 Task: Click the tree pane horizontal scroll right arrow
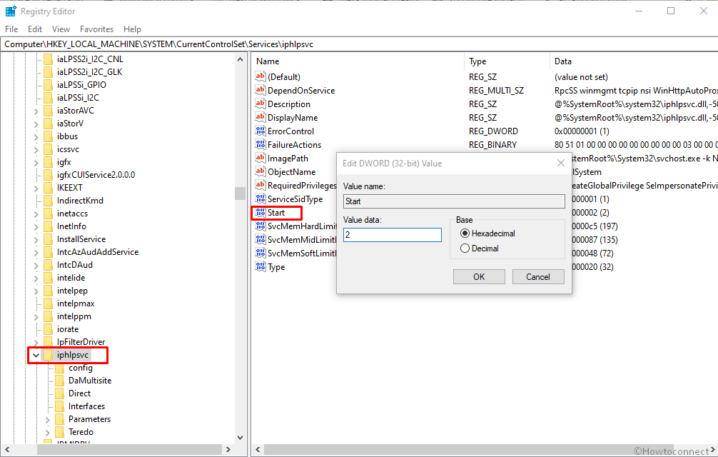pyautogui.click(x=228, y=450)
